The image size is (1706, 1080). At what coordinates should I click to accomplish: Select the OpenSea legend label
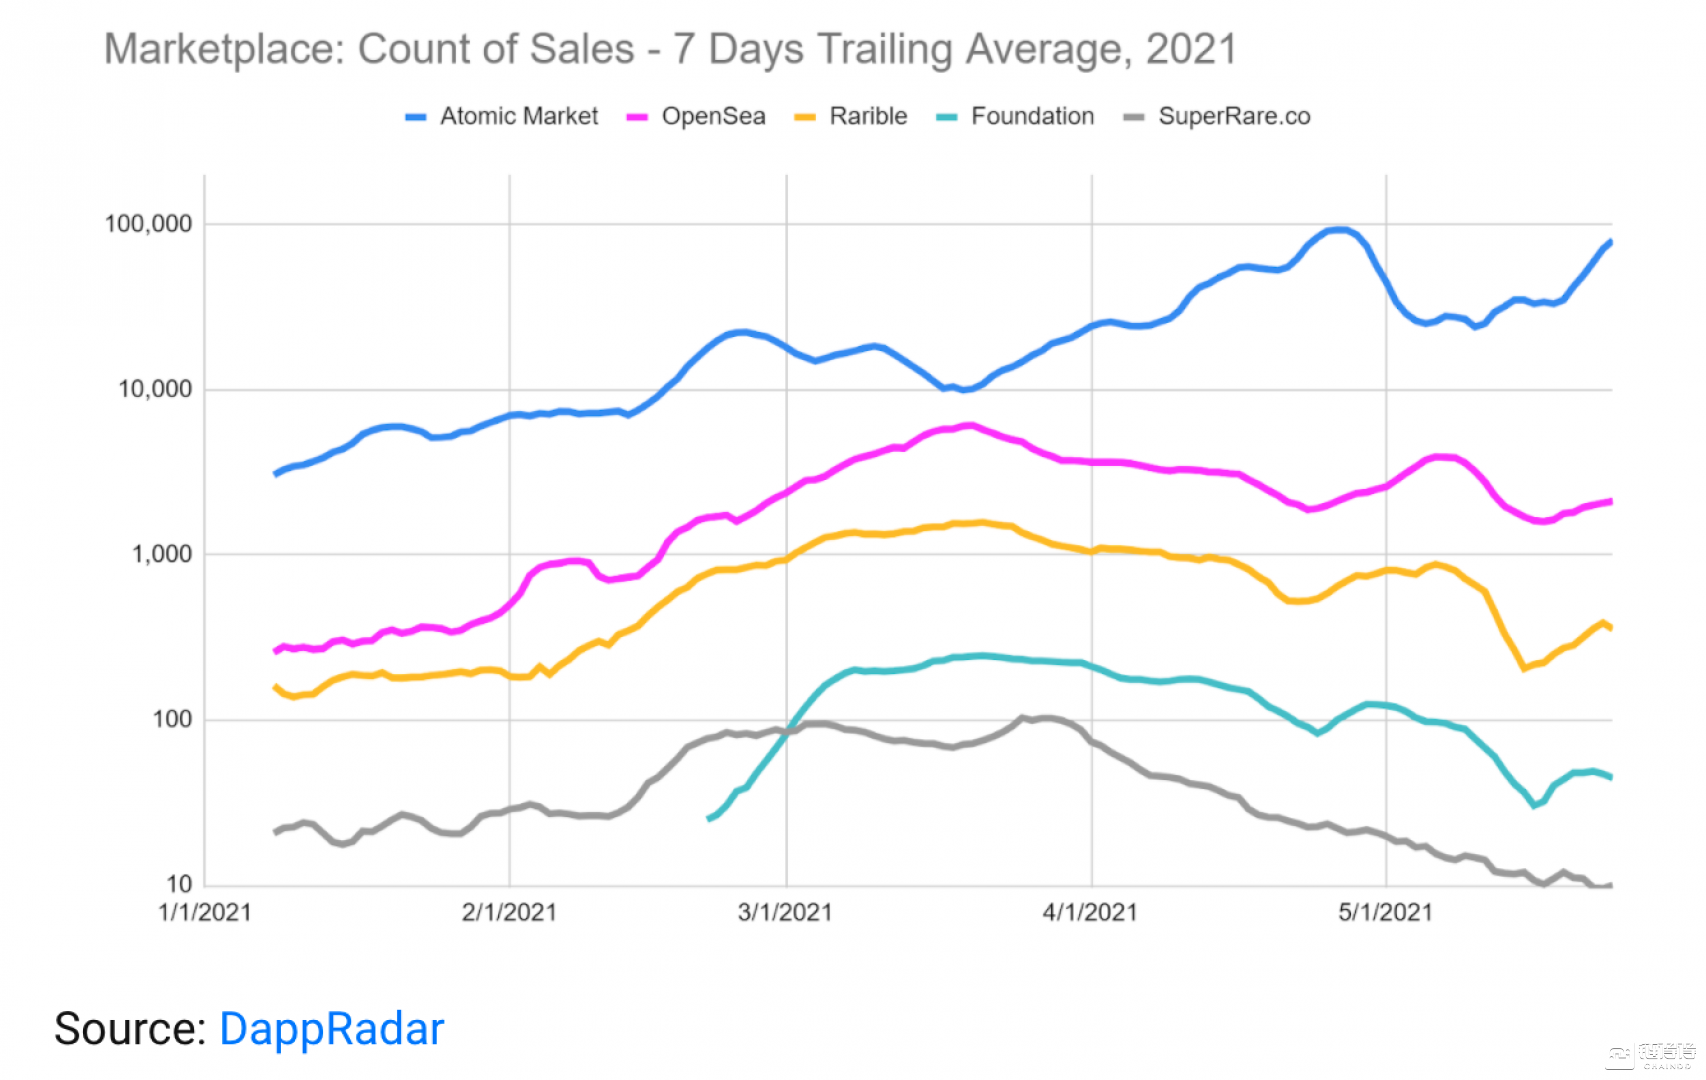coord(713,117)
